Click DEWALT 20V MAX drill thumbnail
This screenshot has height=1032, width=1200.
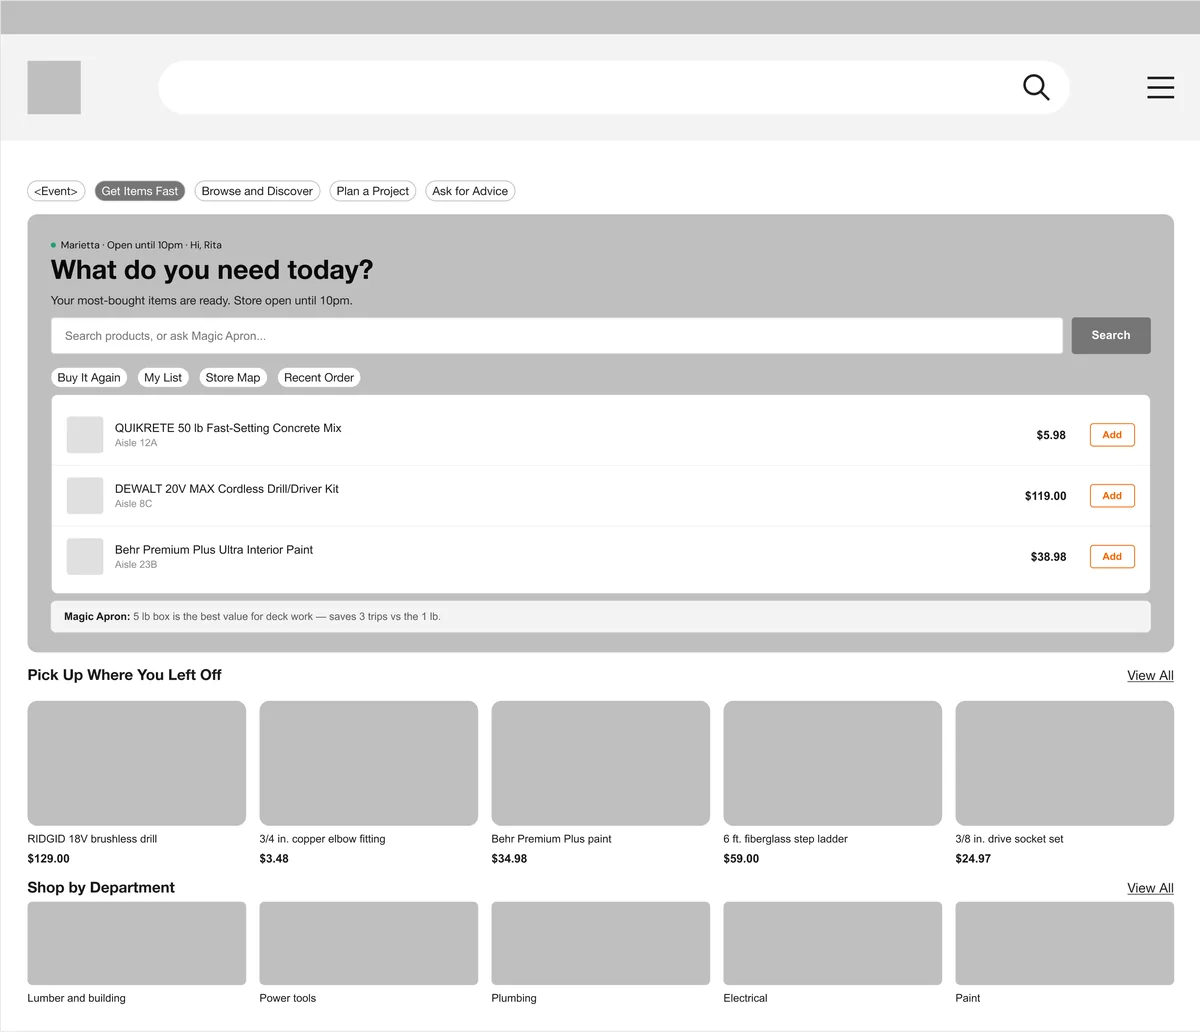pos(85,496)
